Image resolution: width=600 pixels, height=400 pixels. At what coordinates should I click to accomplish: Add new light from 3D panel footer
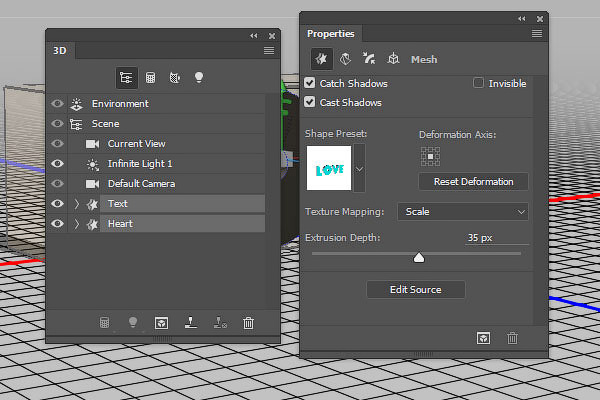(x=133, y=322)
